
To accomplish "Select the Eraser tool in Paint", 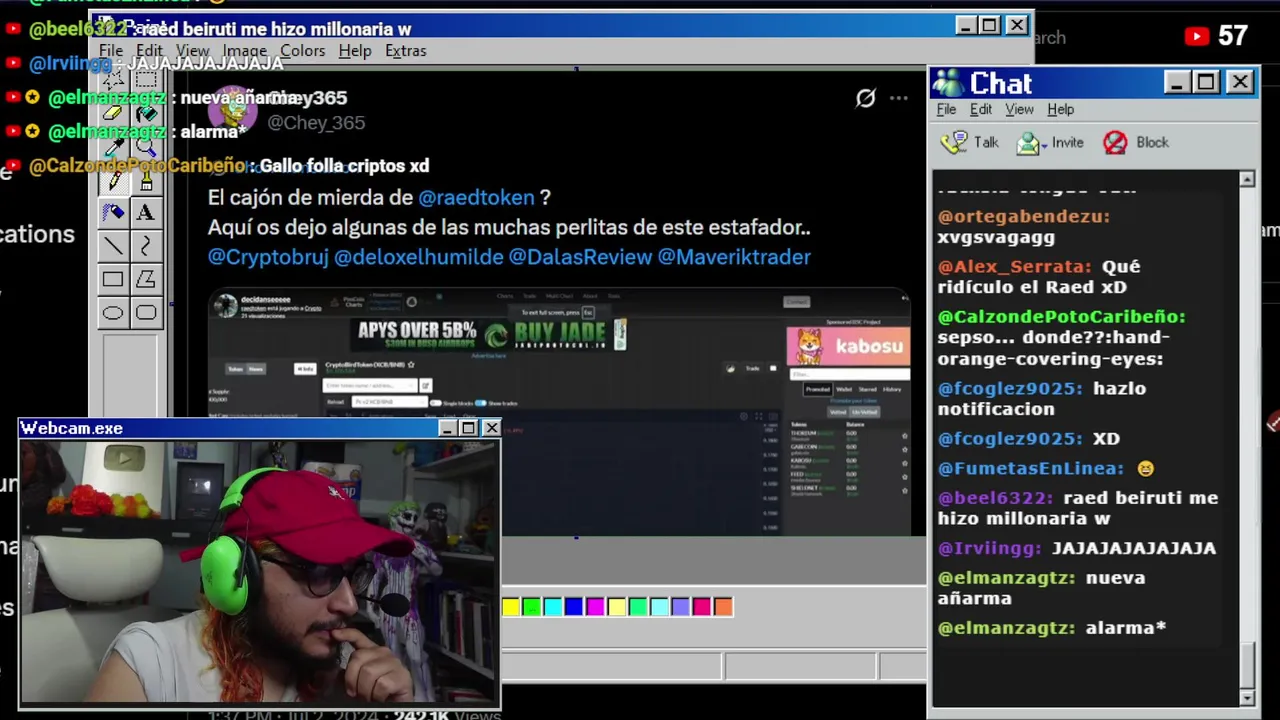I will (113, 114).
